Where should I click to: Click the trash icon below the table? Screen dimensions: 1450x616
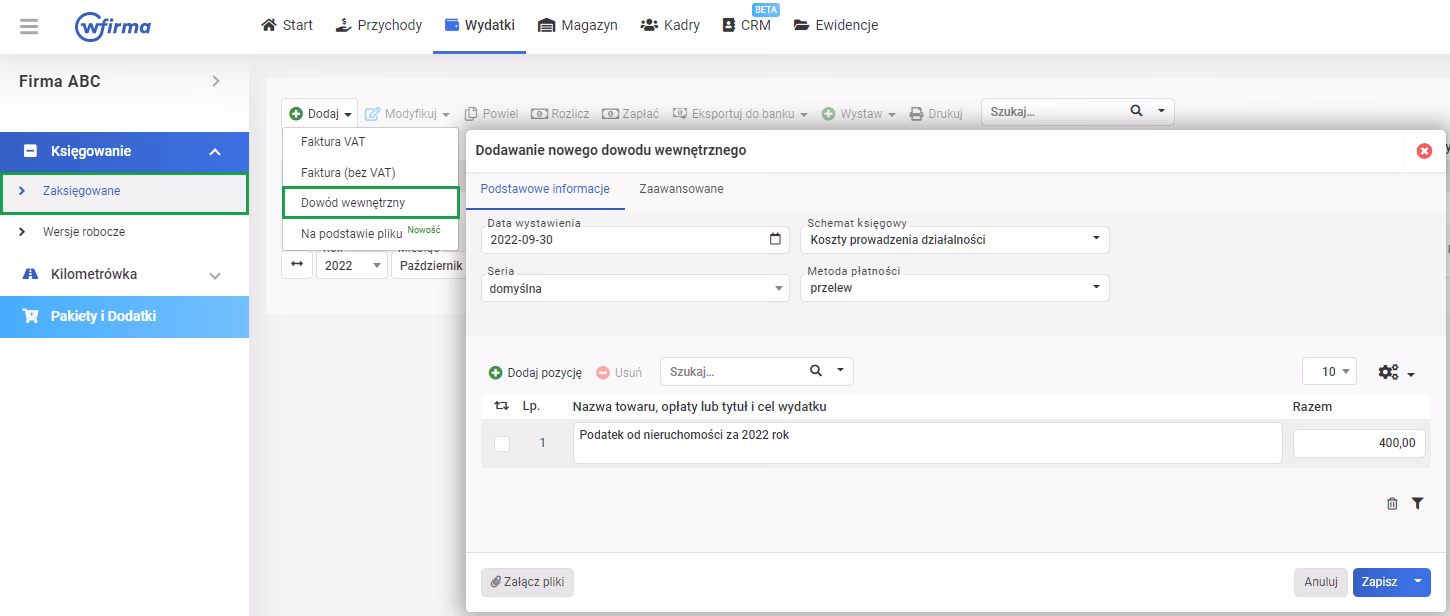coord(1392,504)
